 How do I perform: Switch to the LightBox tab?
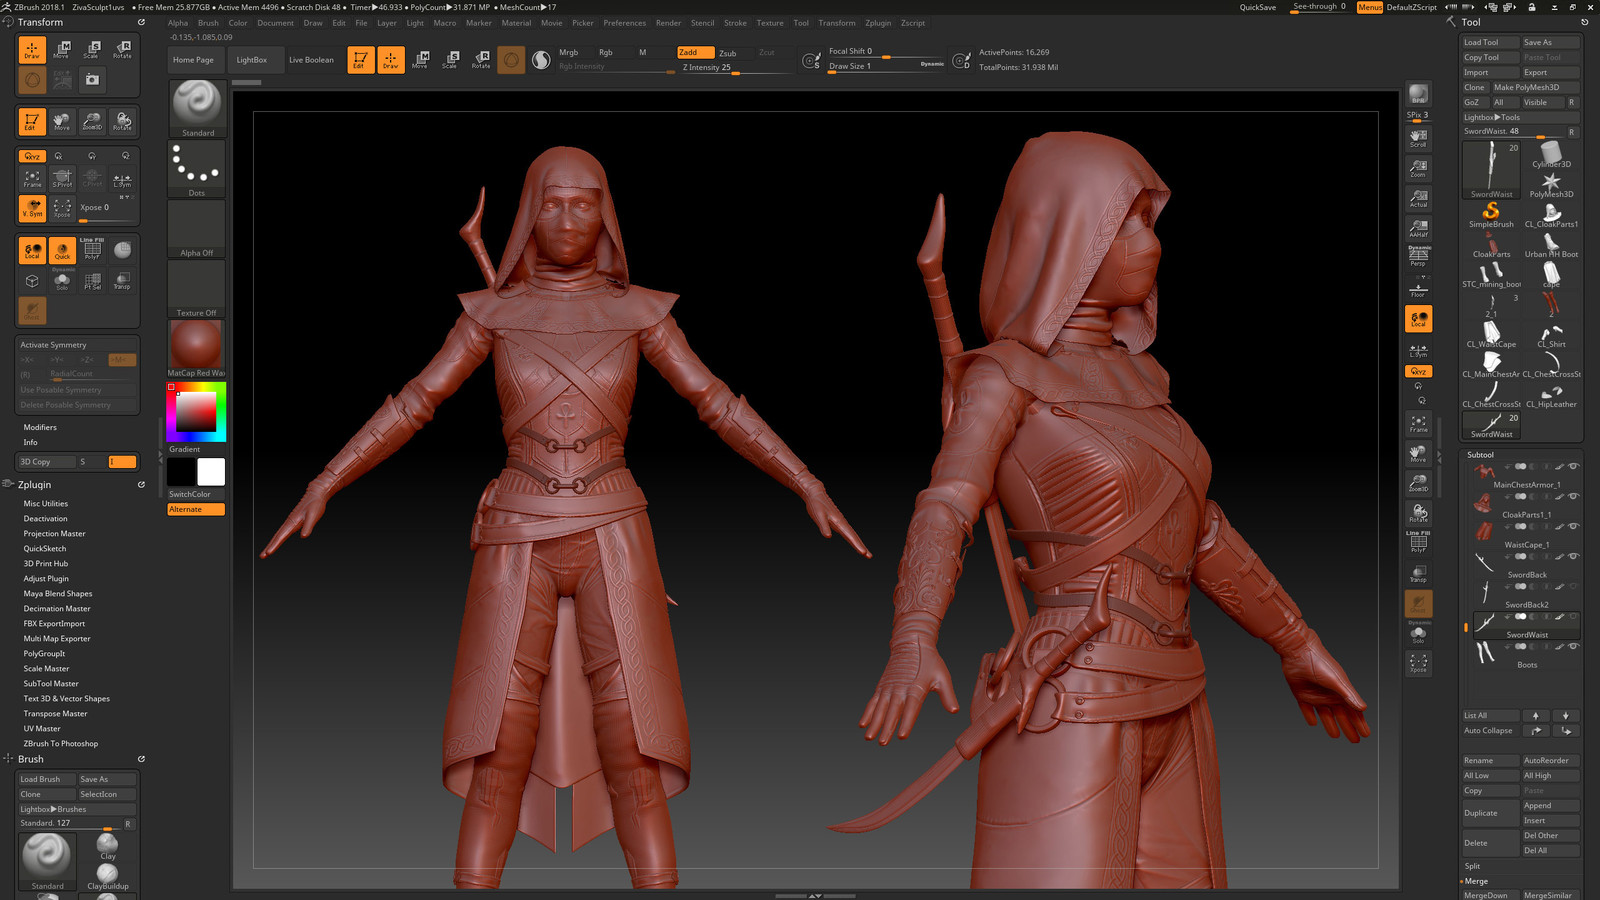pos(252,60)
